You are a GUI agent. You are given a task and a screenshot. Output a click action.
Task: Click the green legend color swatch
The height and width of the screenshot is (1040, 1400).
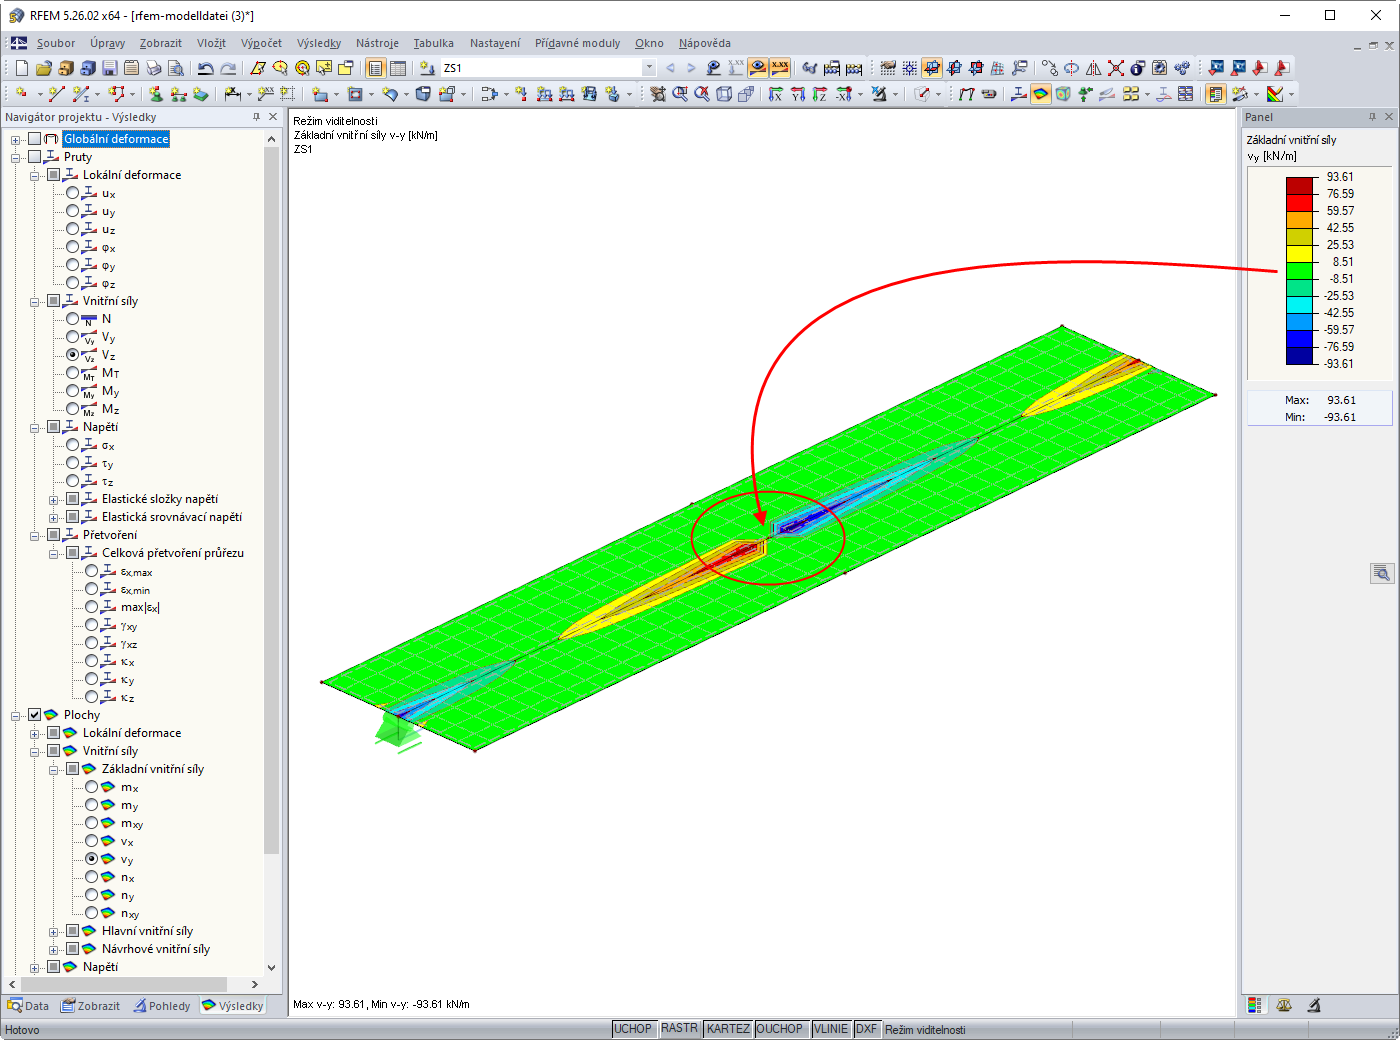tap(1299, 270)
